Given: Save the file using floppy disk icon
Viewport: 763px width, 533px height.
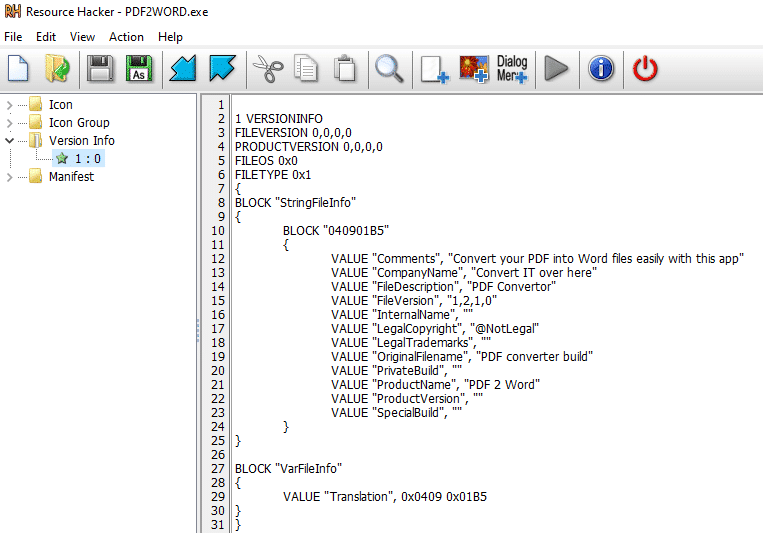Looking at the screenshot, I should [x=100, y=68].
